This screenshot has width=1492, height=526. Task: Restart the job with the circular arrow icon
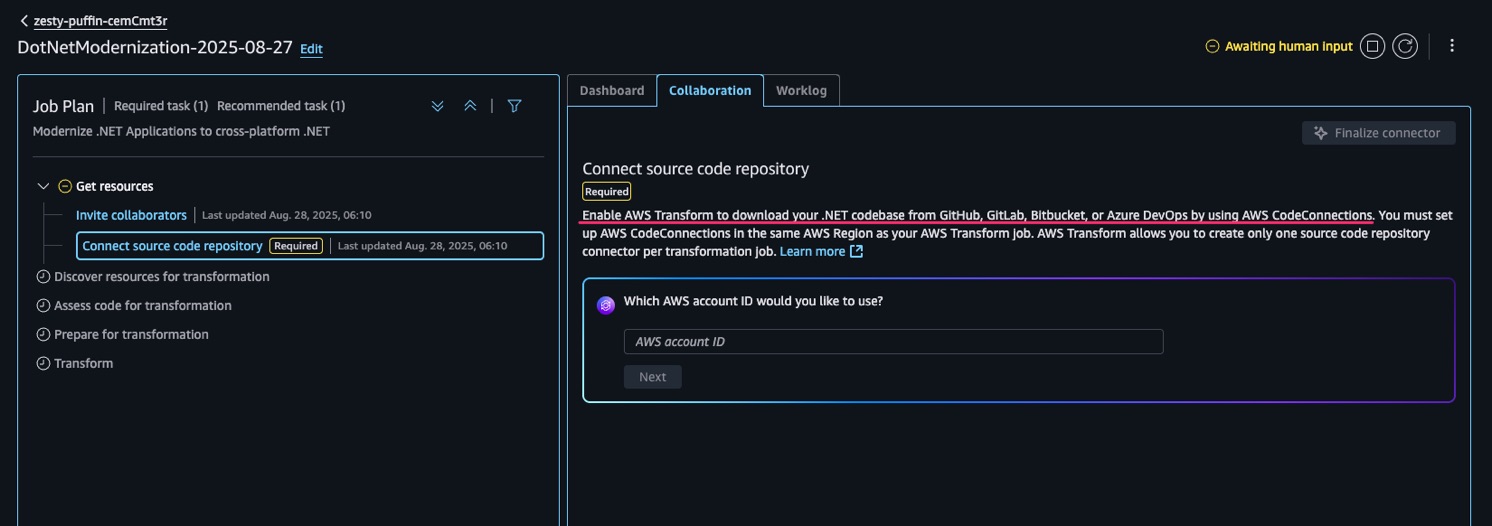(1405, 46)
